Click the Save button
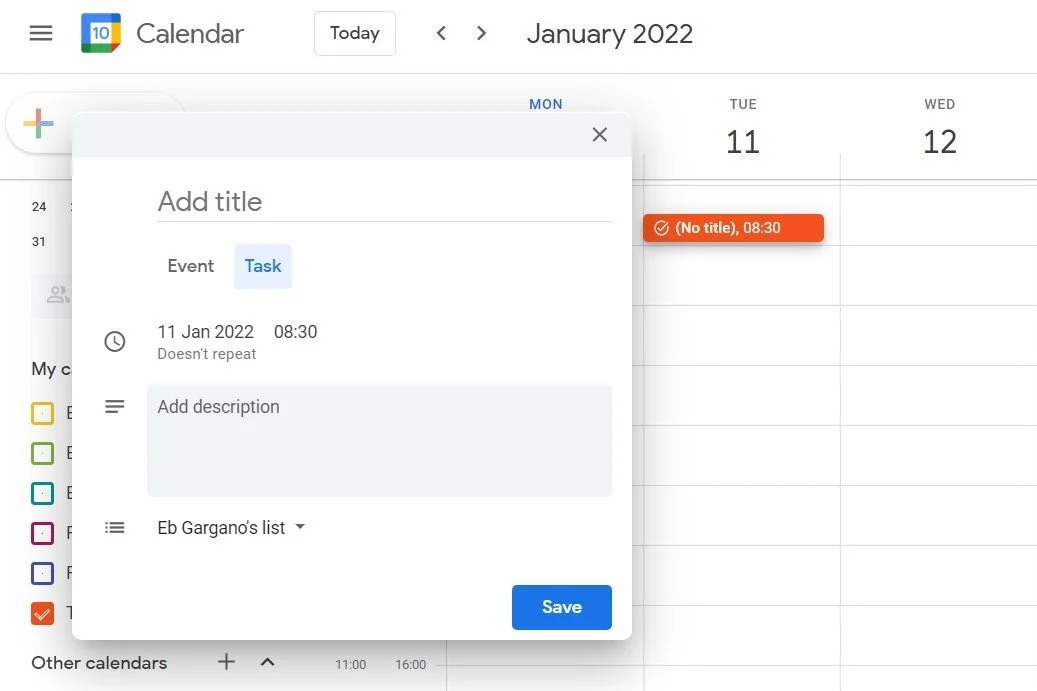 561,607
